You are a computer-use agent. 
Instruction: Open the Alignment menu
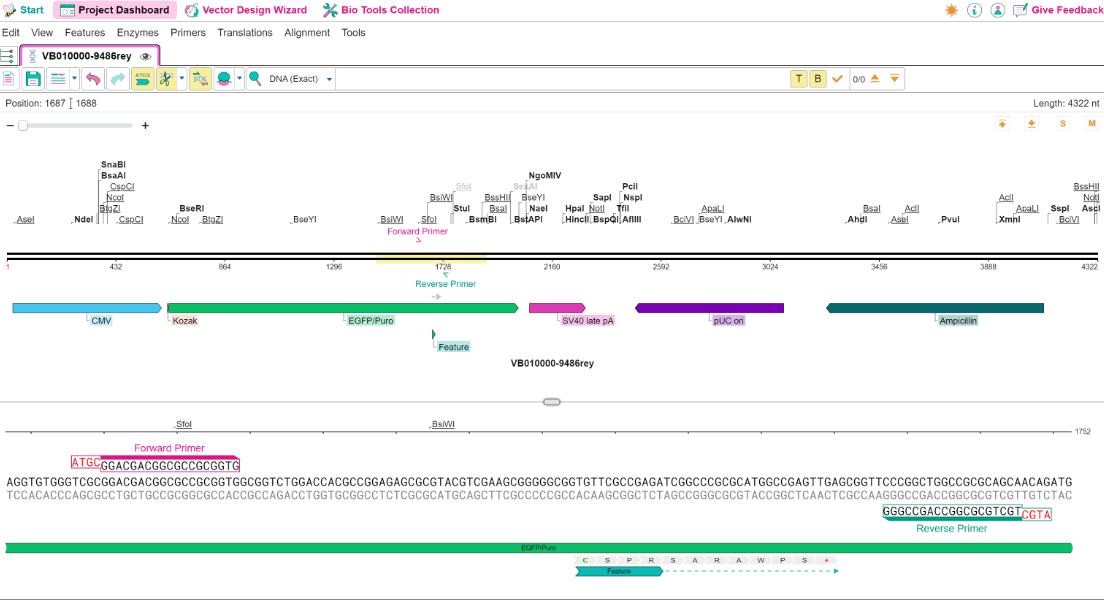click(307, 32)
